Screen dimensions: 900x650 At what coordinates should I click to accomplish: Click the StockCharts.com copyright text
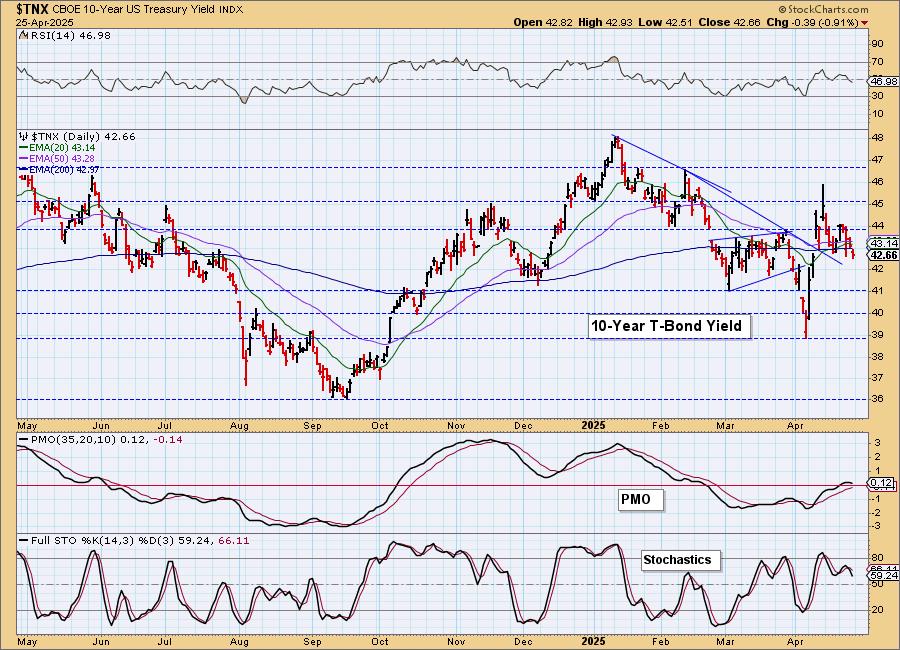pyautogui.click(x=824, y=10)
